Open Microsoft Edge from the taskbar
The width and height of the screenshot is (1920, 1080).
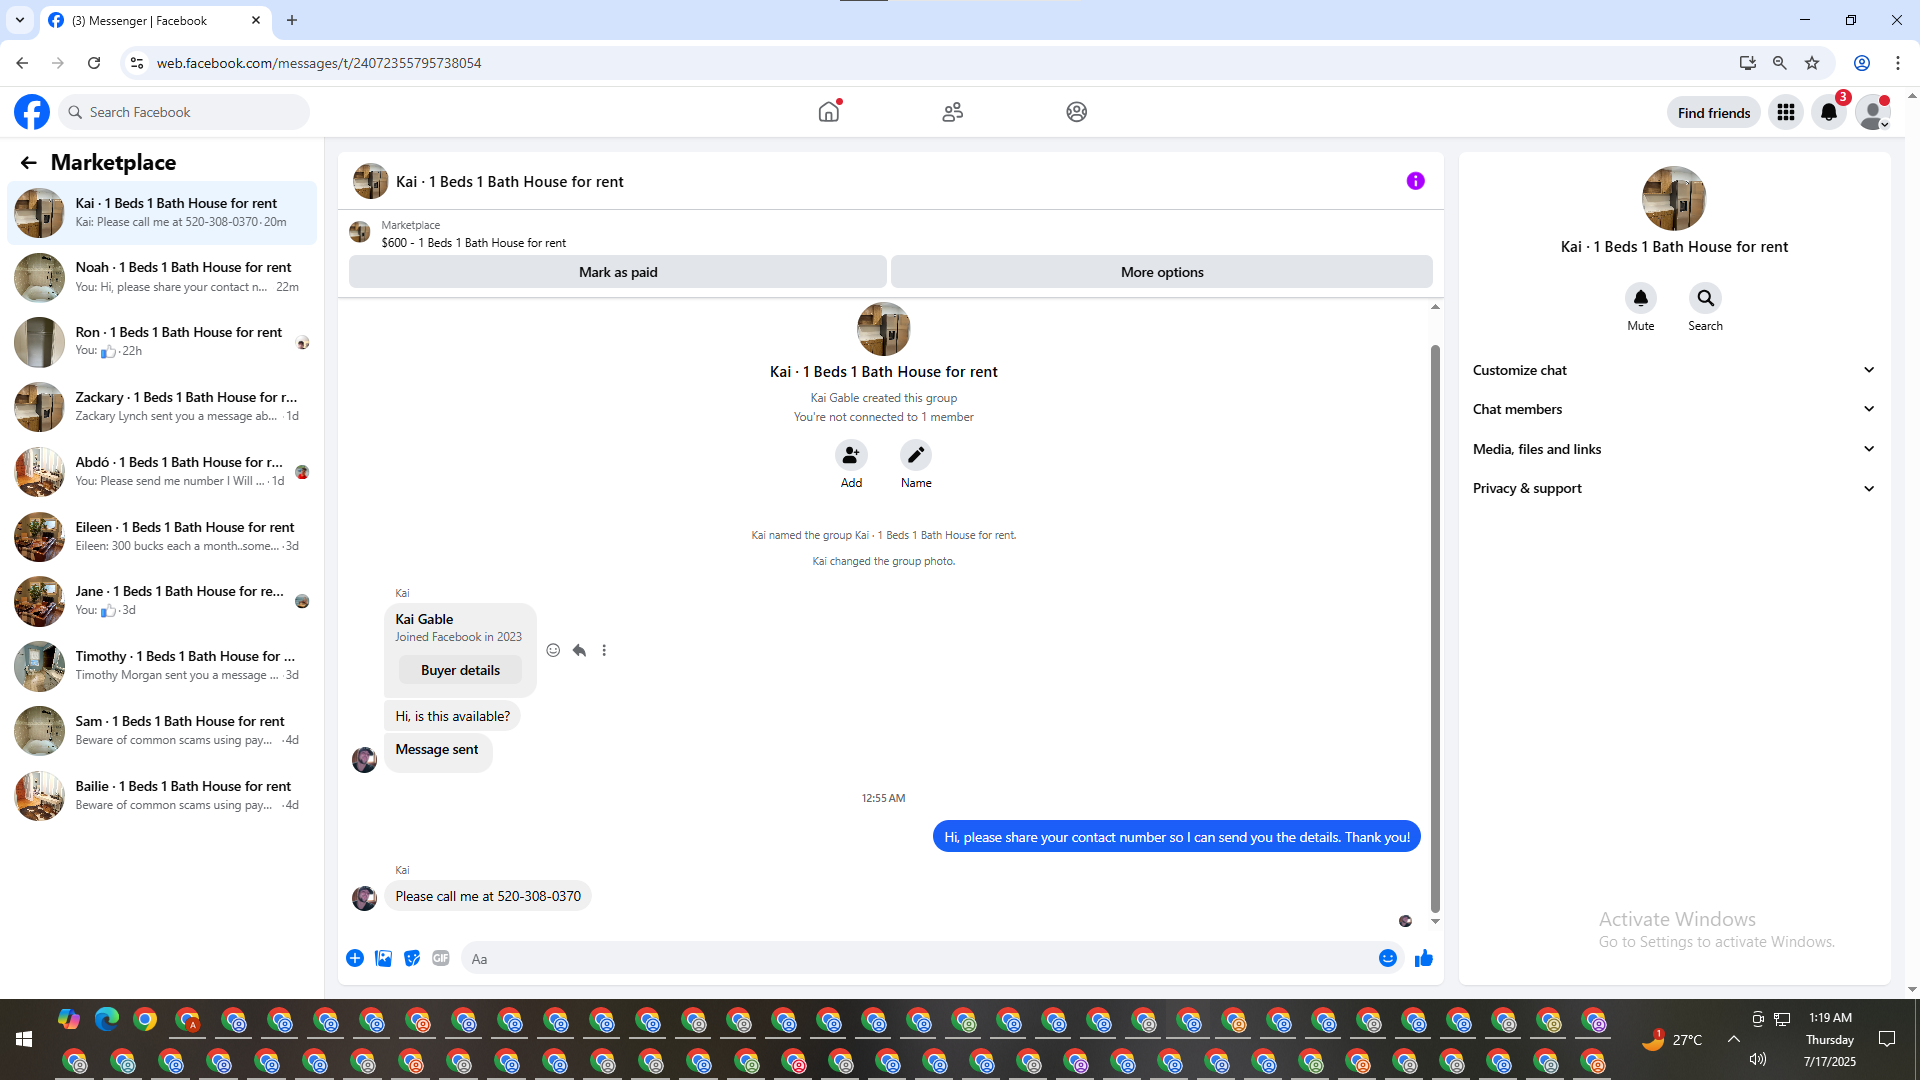(x=107, y=1019)
